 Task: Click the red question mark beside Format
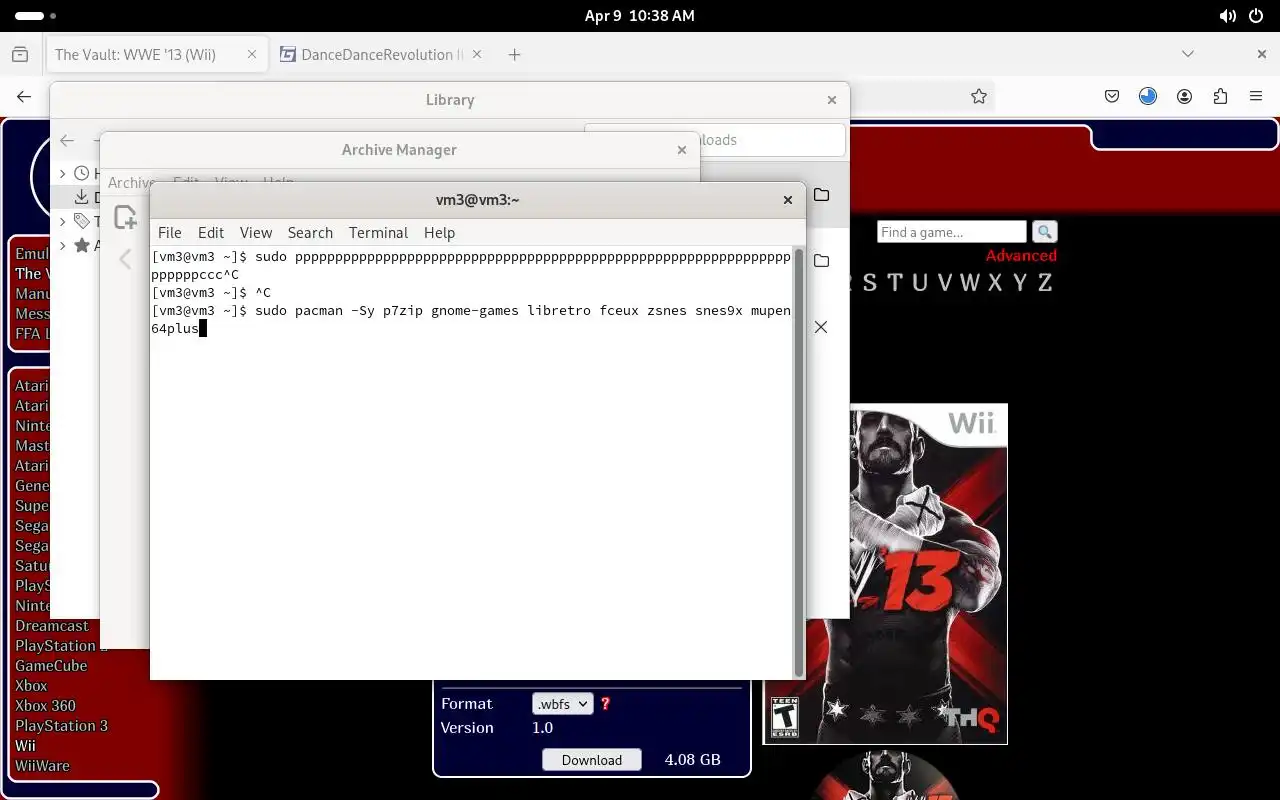coord(605,704)
